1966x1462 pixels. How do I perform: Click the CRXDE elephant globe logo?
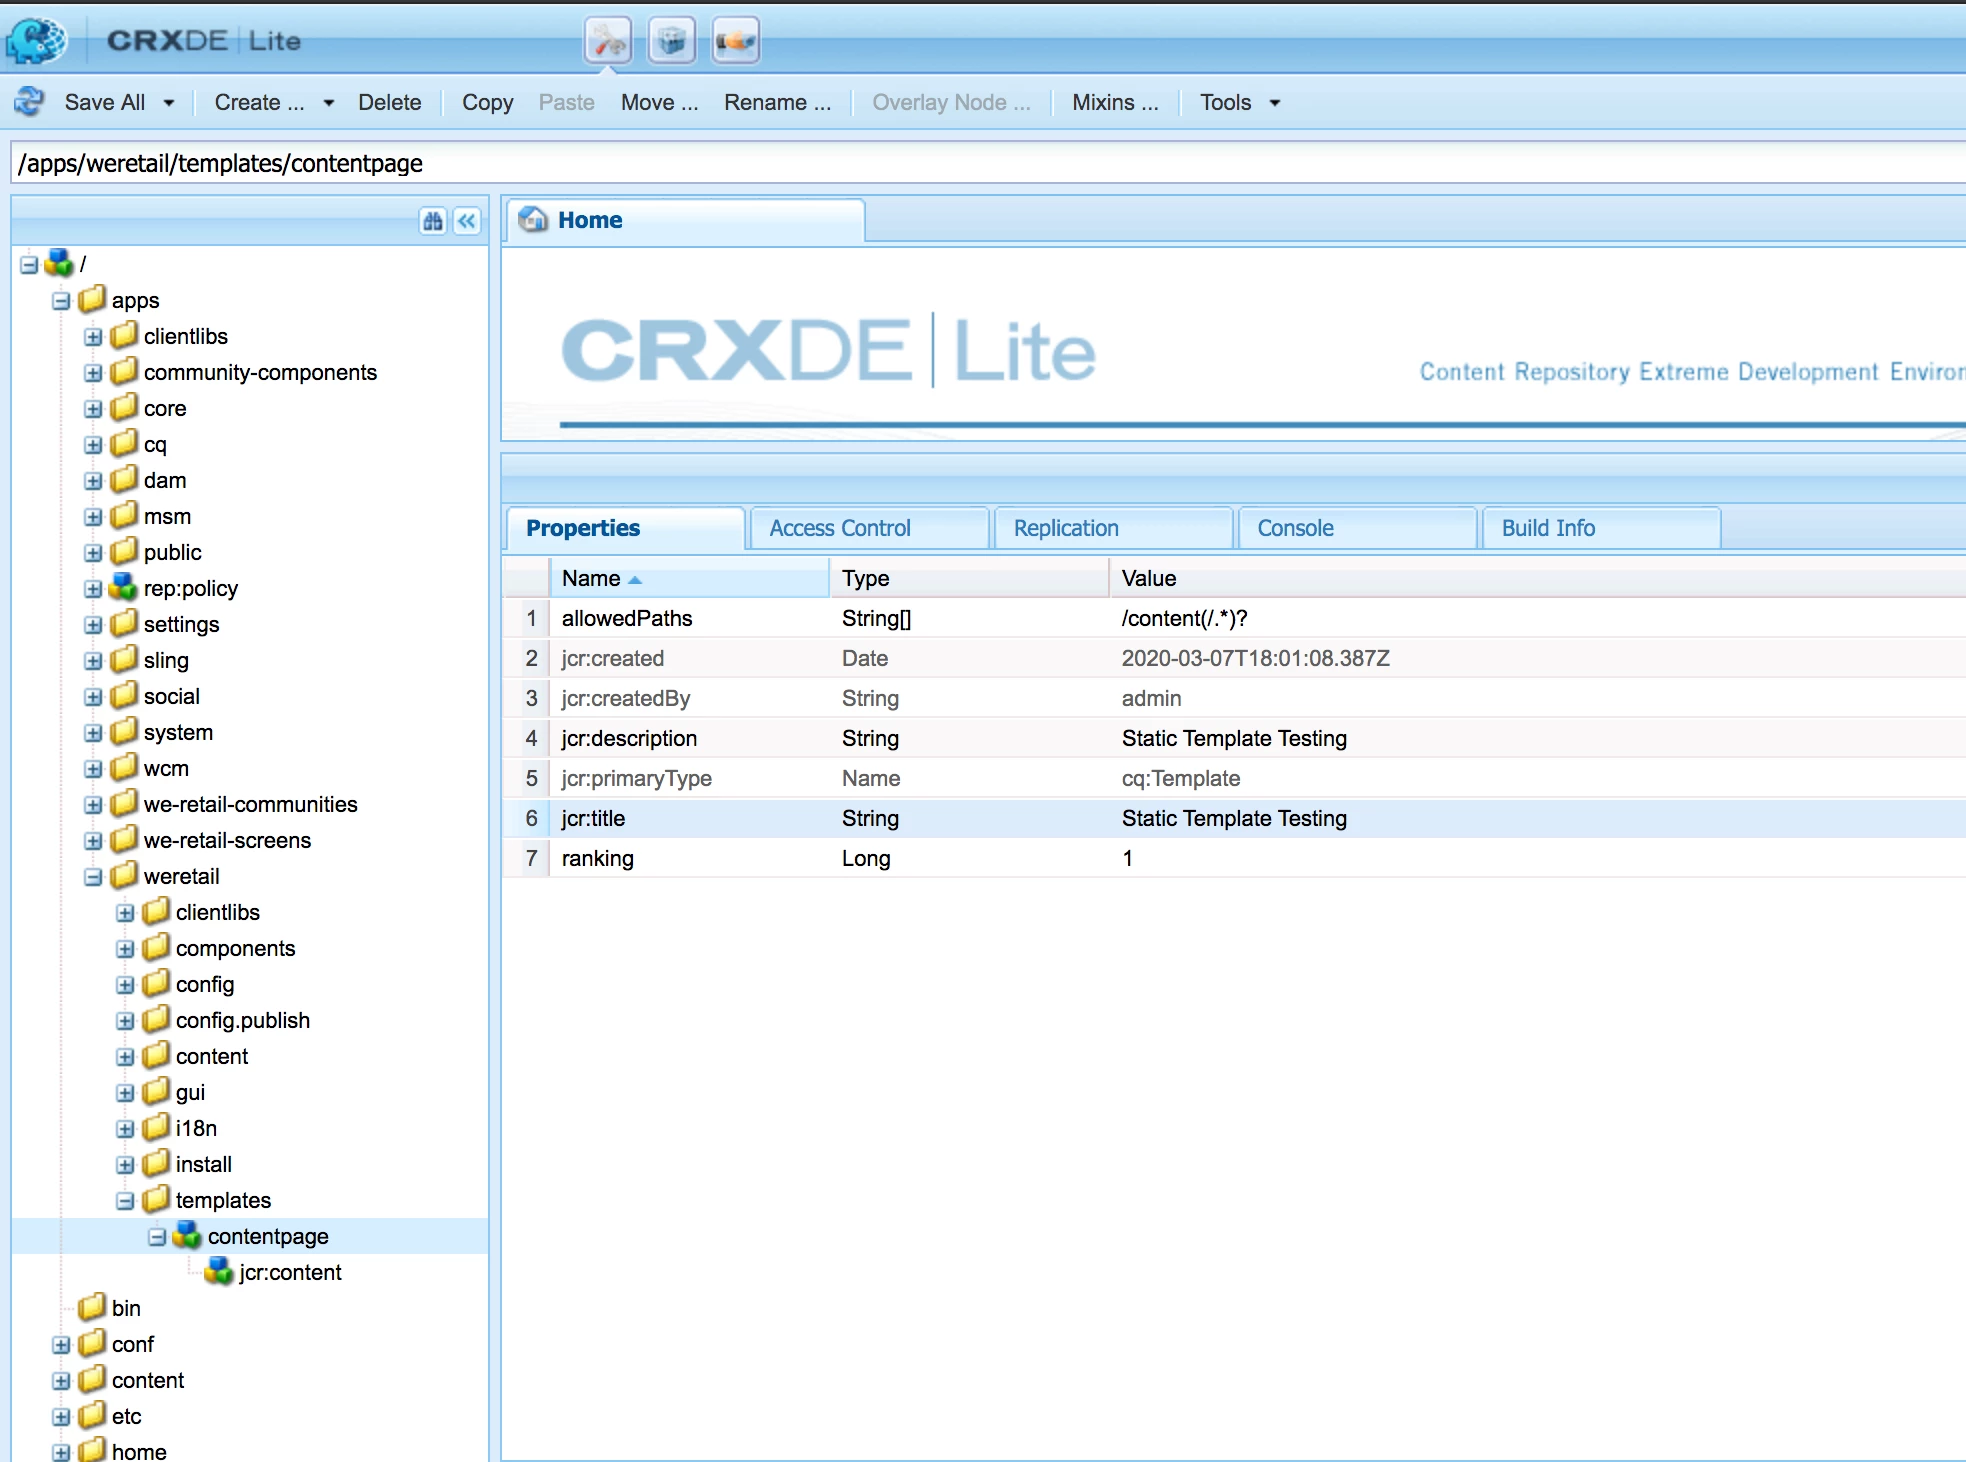click(x=37, y=41)
